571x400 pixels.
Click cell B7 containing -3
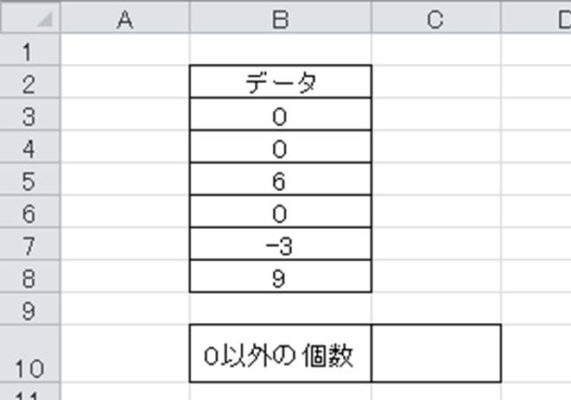(280, 244)
